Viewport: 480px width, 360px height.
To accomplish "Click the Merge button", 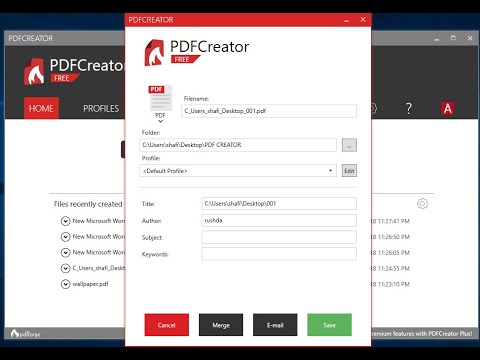I will [x=221, y=325].
